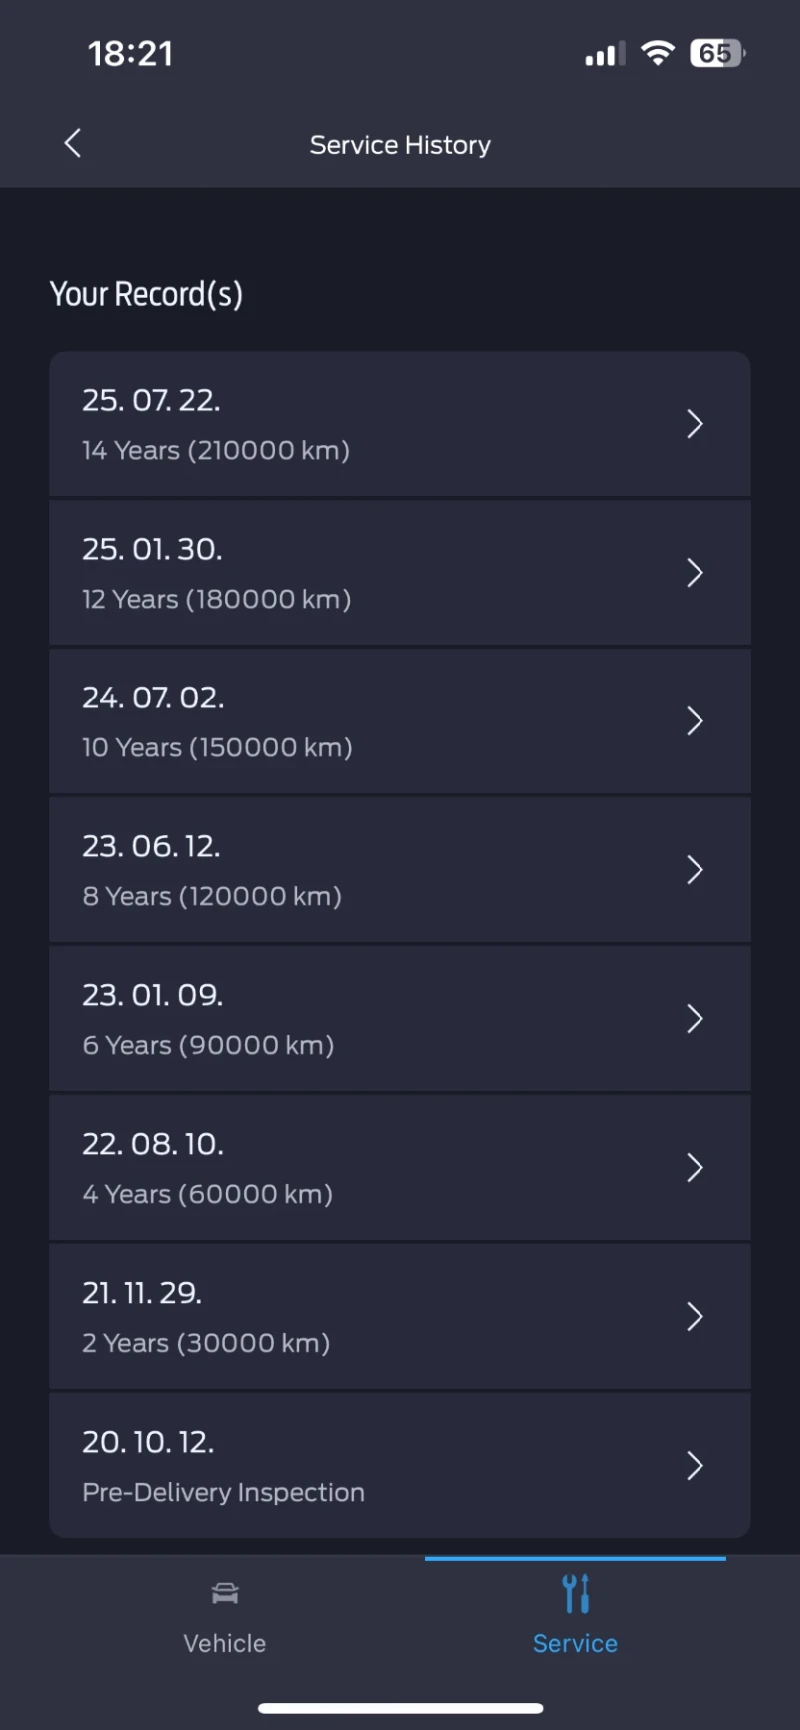
Task: Tap the Wi-Fi status icon
Action: click(x=657, y=53)
